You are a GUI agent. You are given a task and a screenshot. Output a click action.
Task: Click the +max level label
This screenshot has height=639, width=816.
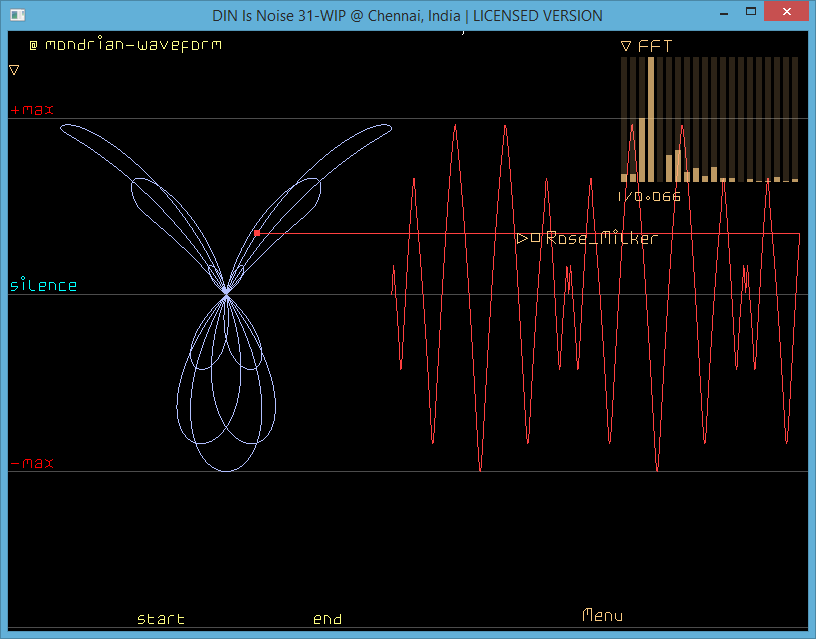click(32, 109)
